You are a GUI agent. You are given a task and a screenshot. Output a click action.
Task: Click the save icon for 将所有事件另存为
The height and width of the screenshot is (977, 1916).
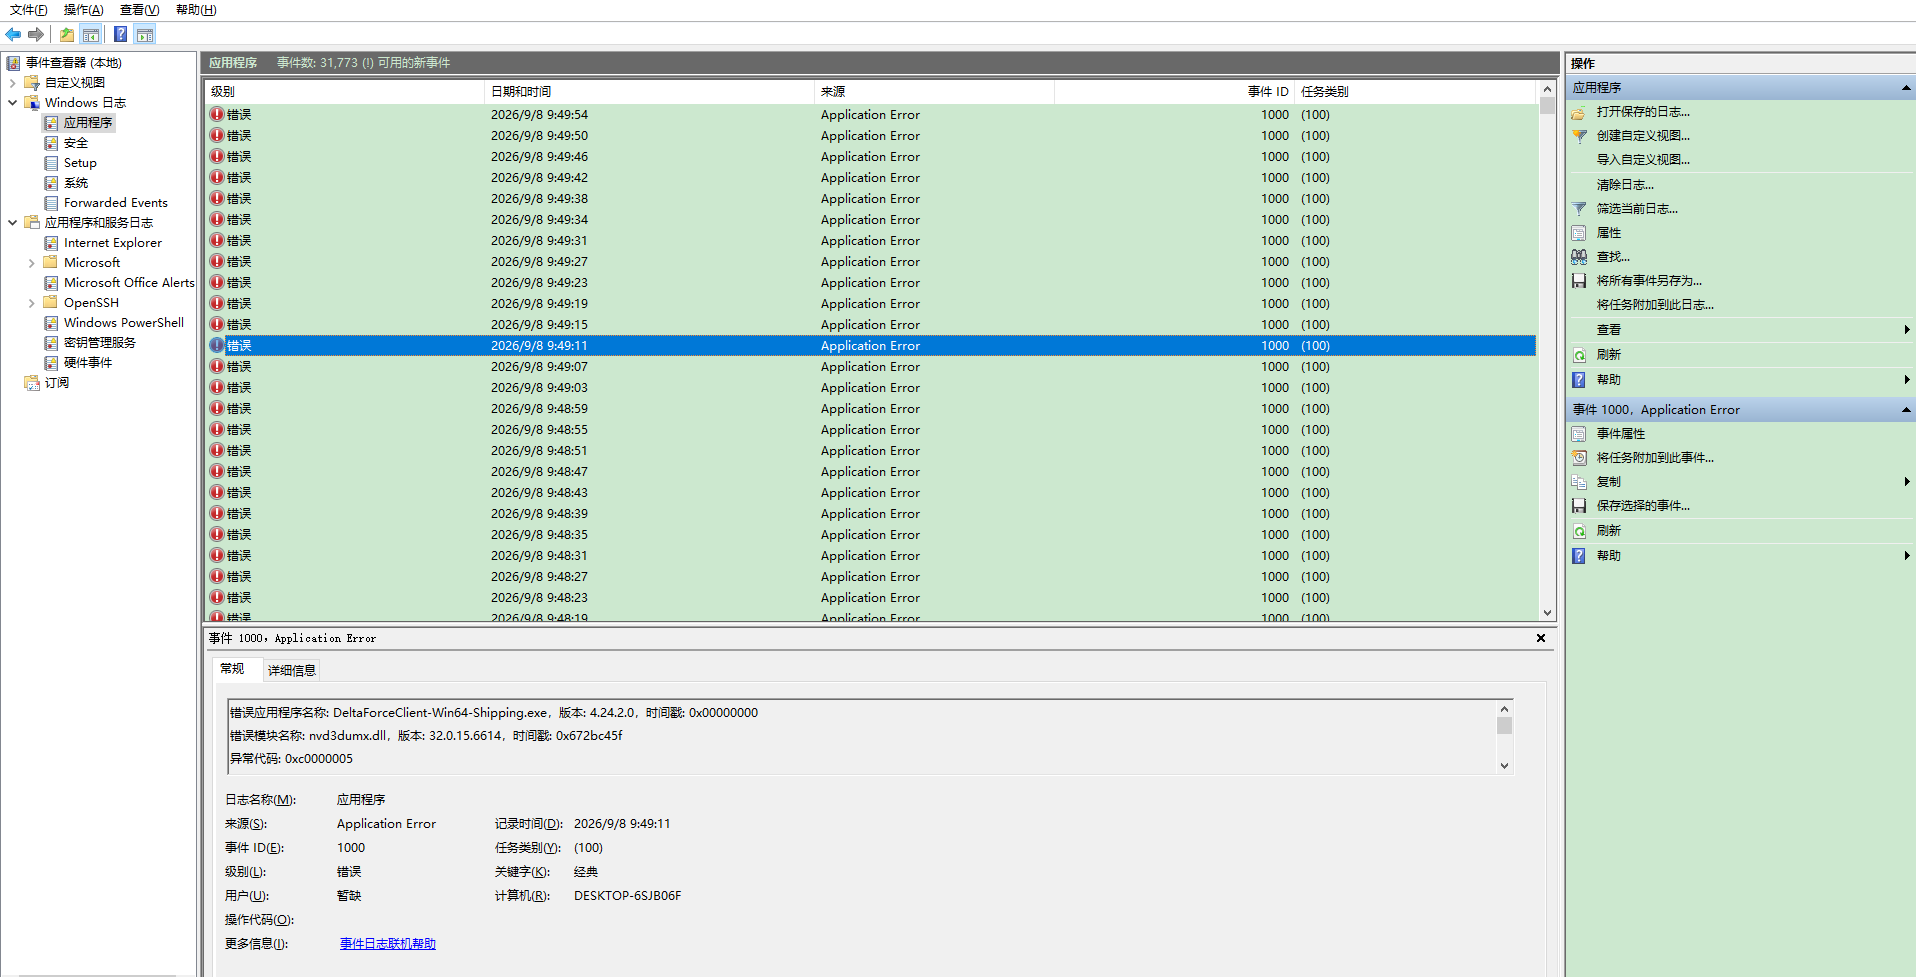(x=1579, y=281)
